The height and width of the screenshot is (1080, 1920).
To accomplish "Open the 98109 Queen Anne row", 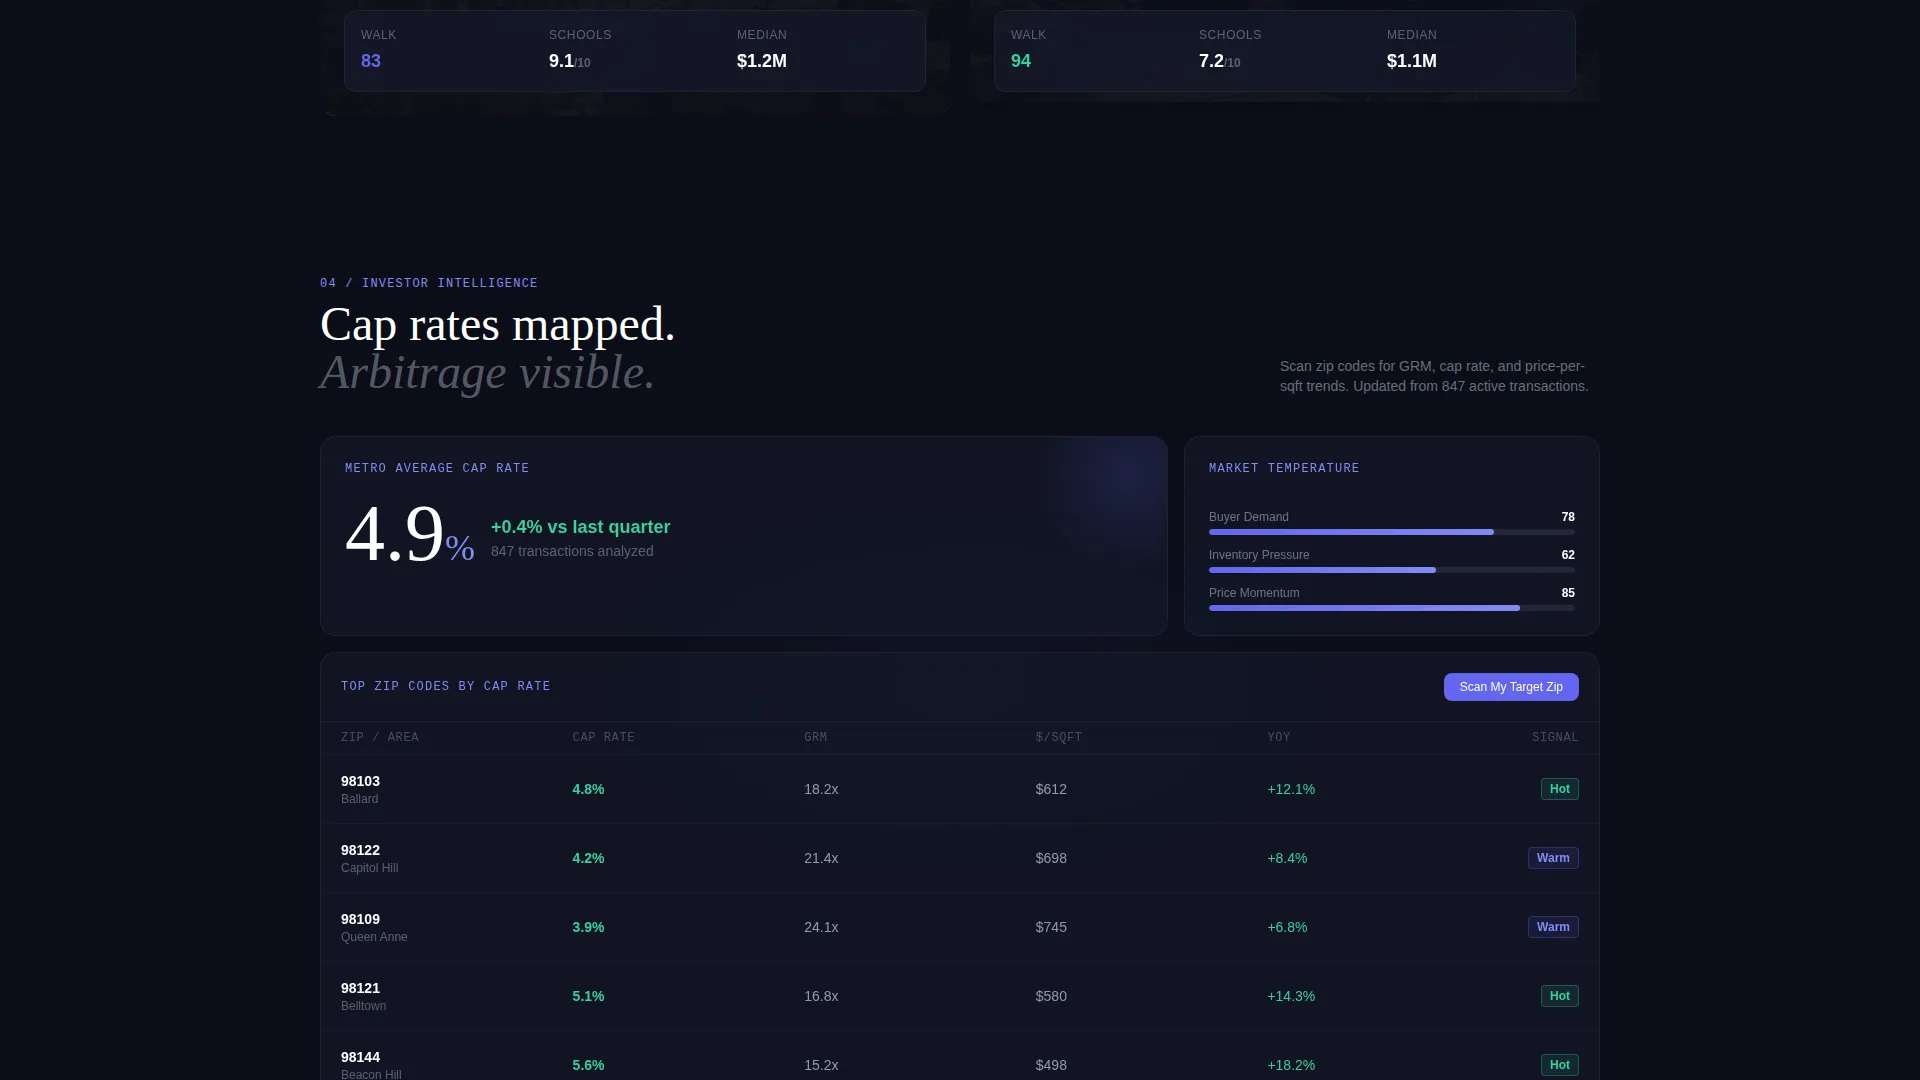I will click(959, 927).
